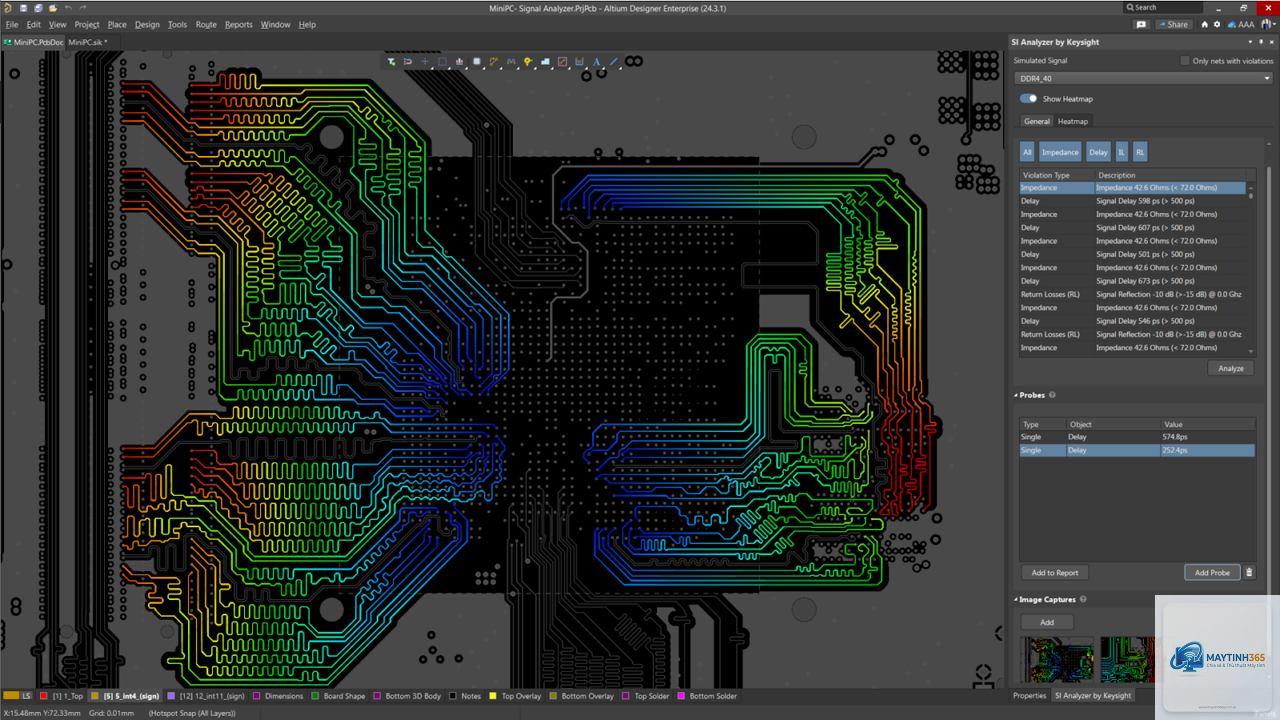This screenshot has width=1280, height=720.
Task: Select the Place String text tool
Action: (596, 61)
